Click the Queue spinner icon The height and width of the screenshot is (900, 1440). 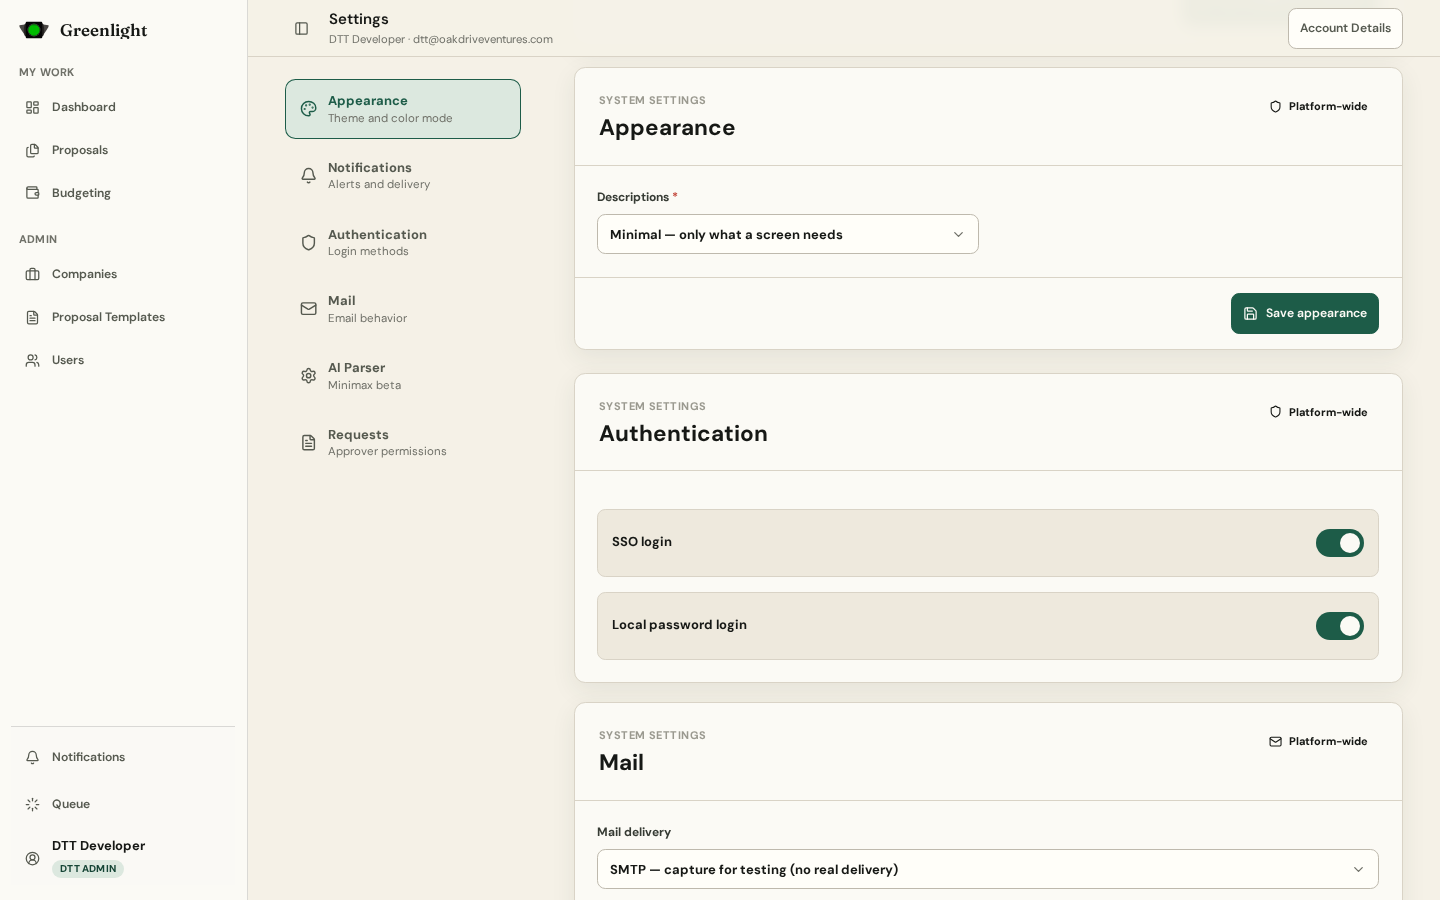pyautogui.click(x=33, y=804)
